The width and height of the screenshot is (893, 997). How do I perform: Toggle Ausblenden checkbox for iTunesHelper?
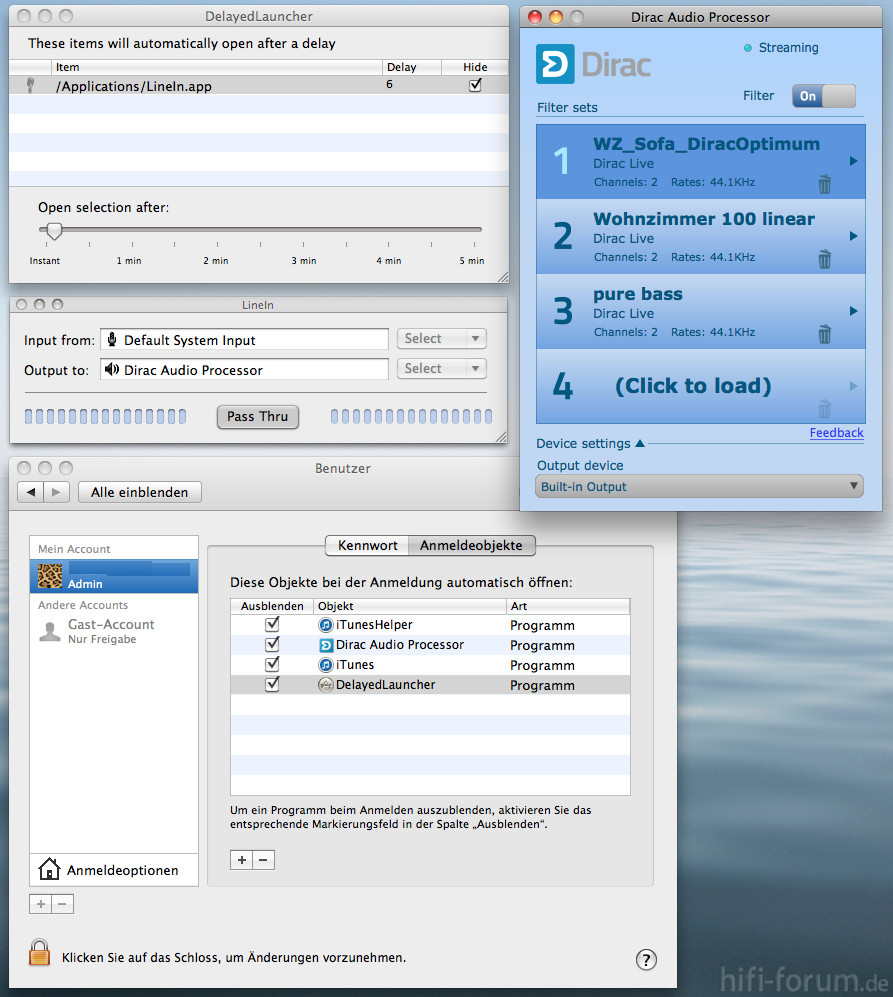pos(272,624)
